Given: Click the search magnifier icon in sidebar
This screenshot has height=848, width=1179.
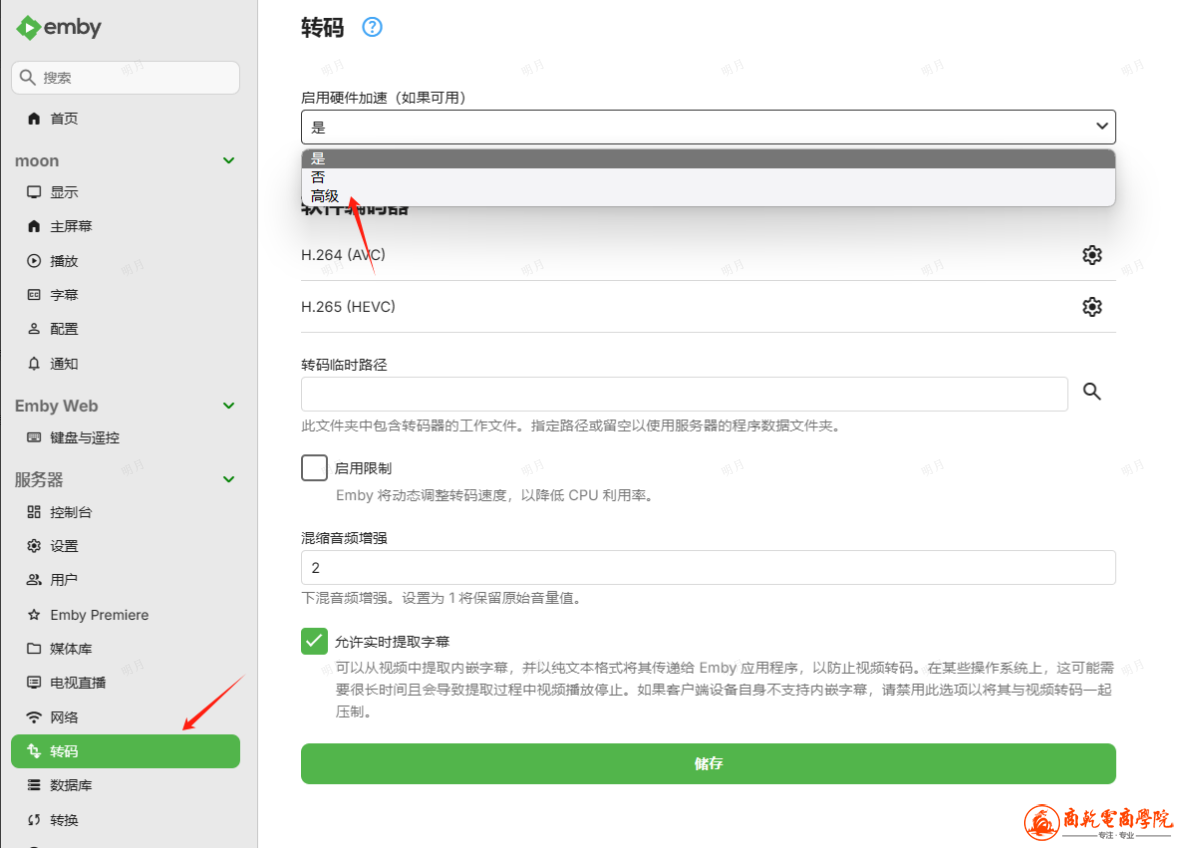Looking at the screenshot, I should click(28, 77).
